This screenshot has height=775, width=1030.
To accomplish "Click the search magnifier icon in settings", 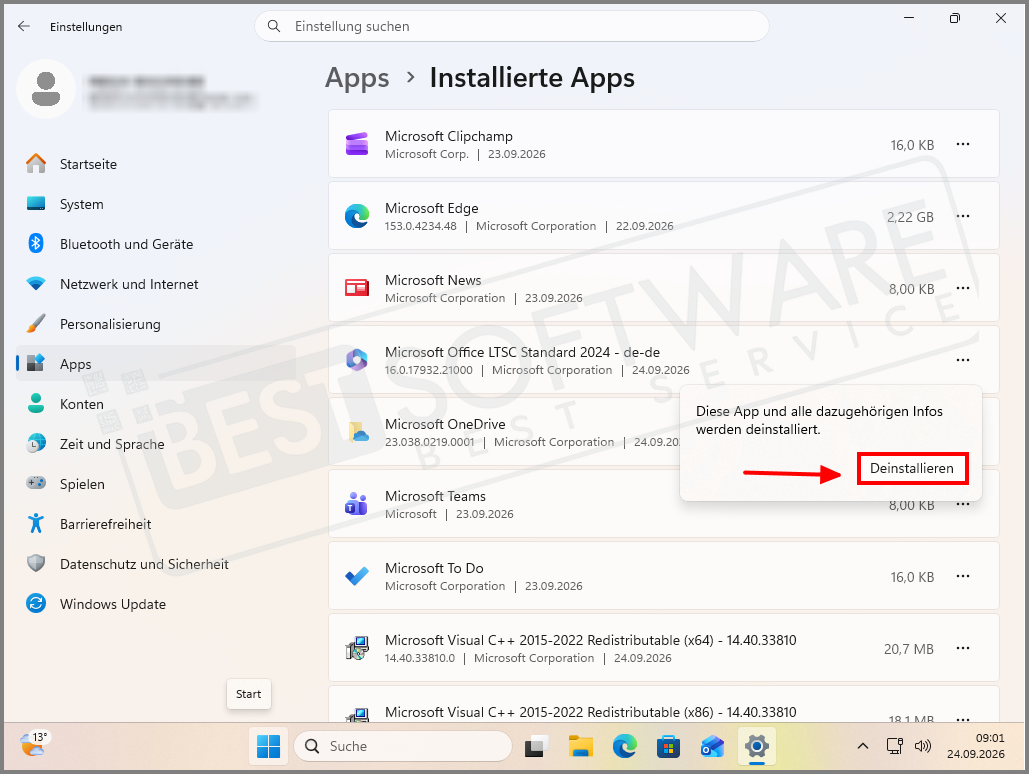I will [274, 26].
